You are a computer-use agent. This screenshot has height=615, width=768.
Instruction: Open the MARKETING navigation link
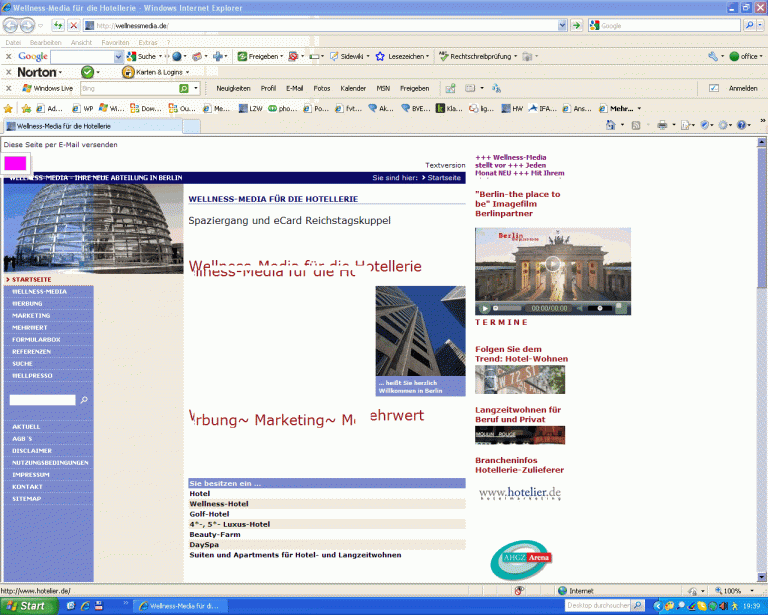(31, 315)
